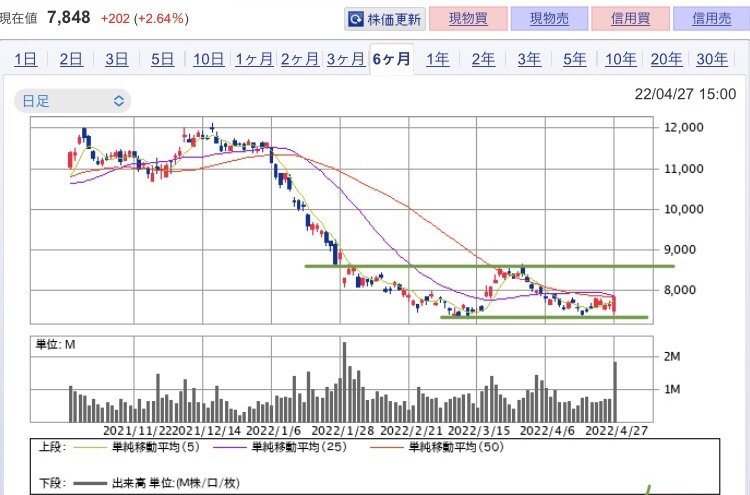The image size is (750, 495).
Task: Select the 3ヶ月 chart range
Action: coord(346,59)
